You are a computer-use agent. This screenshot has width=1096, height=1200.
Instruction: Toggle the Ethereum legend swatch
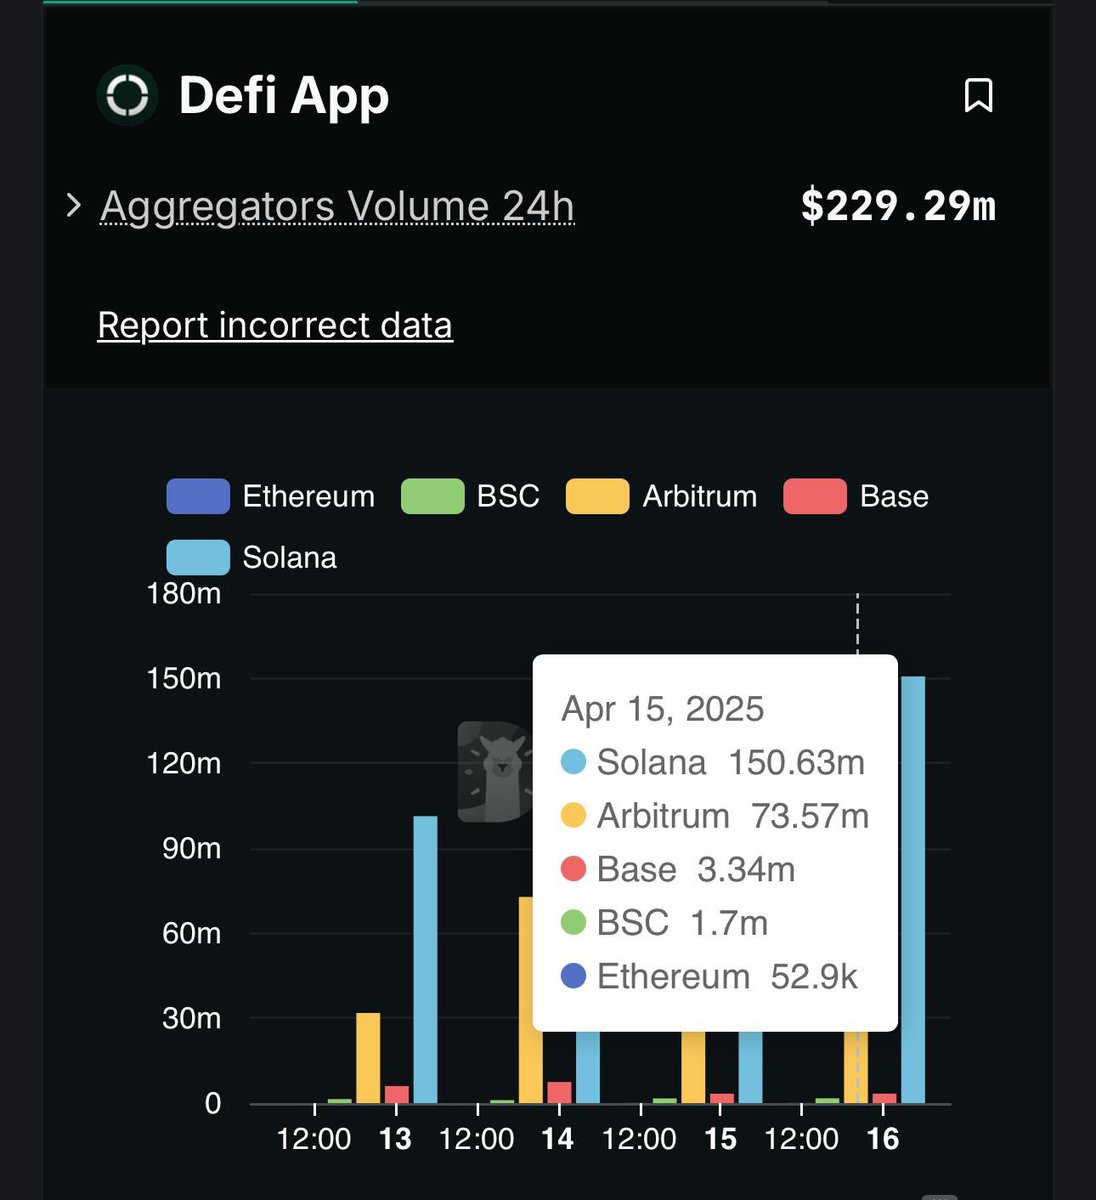click(198, 496)
